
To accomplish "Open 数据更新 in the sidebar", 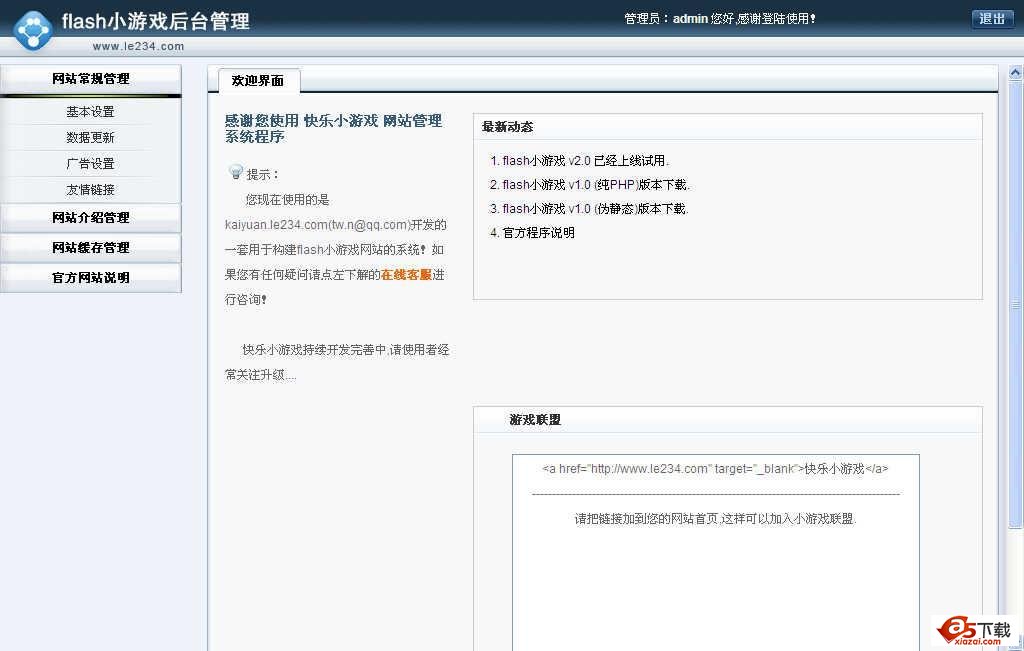I will click(x=90, y=138).
